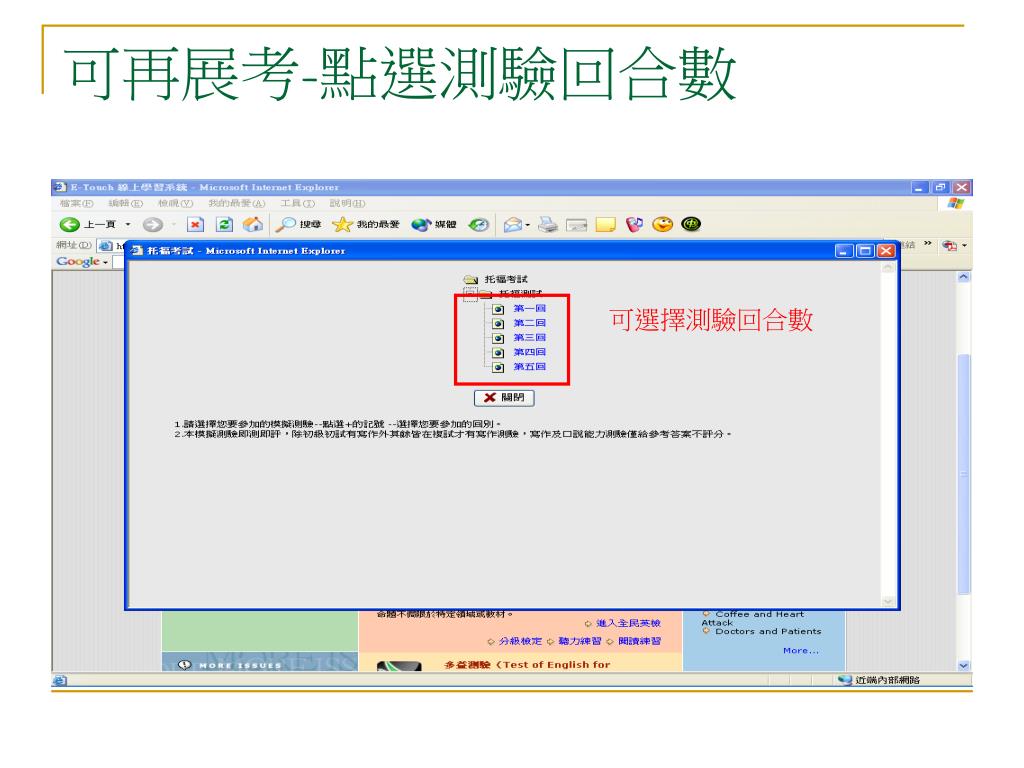Click the Print icon in IE toolbar

[x=548, y=225]
